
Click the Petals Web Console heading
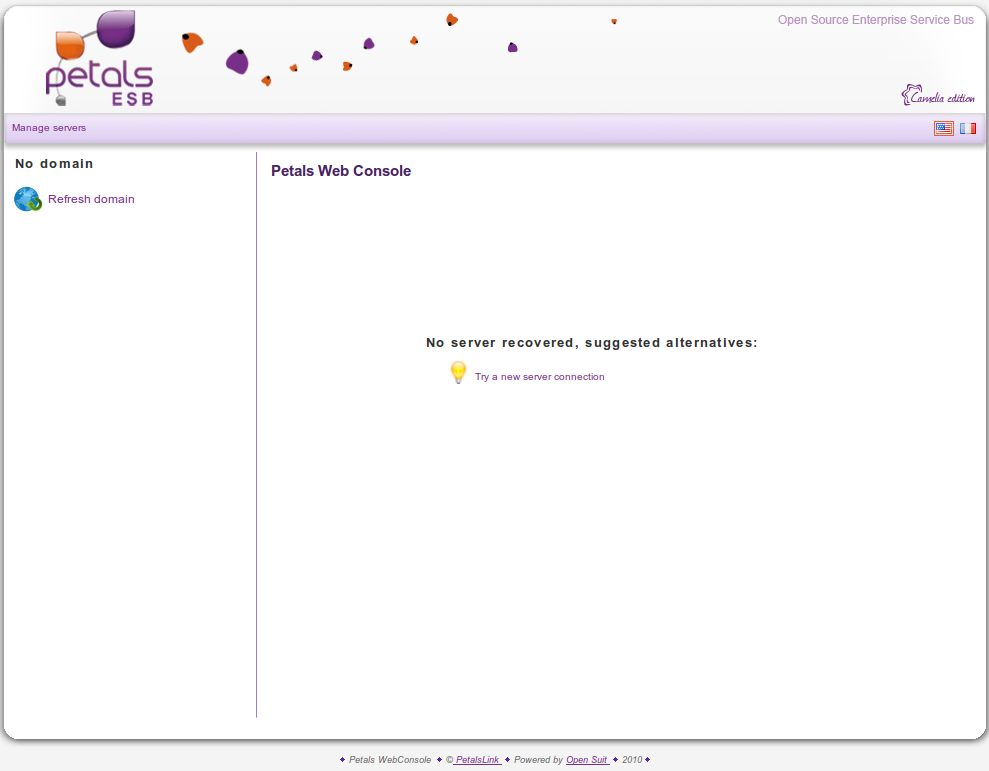click(341, 171)
